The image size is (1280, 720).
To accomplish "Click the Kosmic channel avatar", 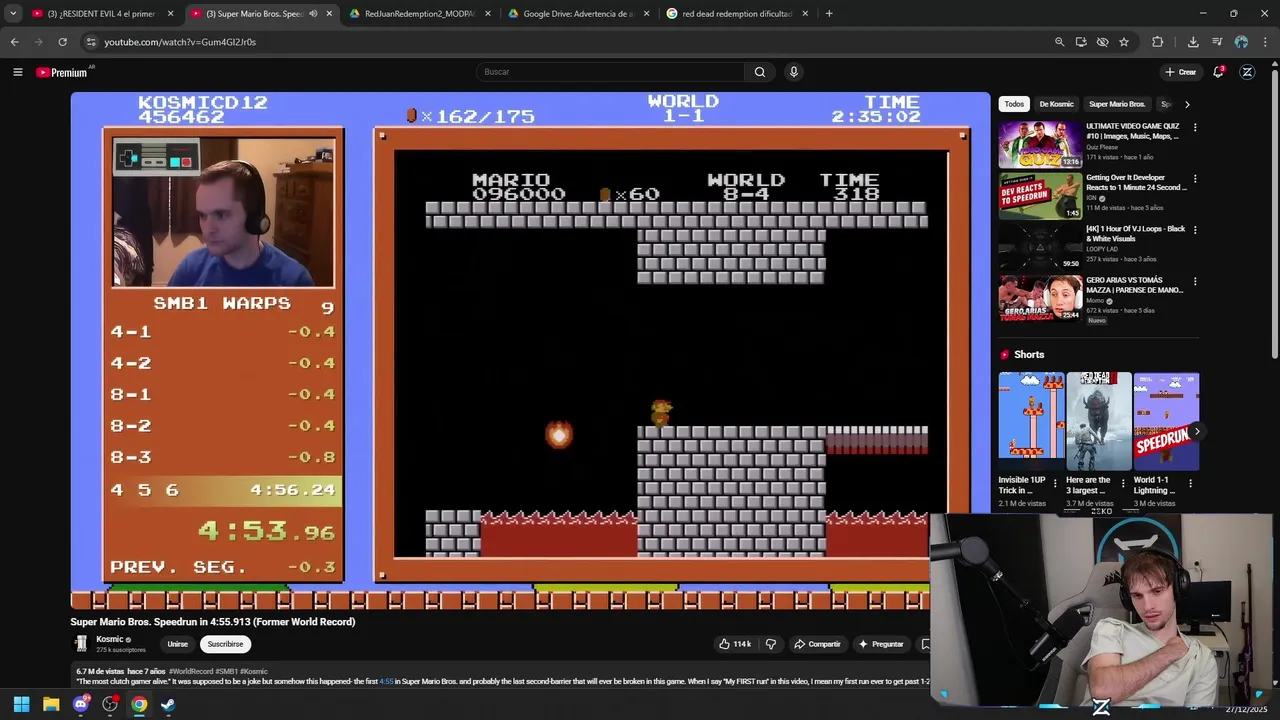I will (x=81, y=644).
